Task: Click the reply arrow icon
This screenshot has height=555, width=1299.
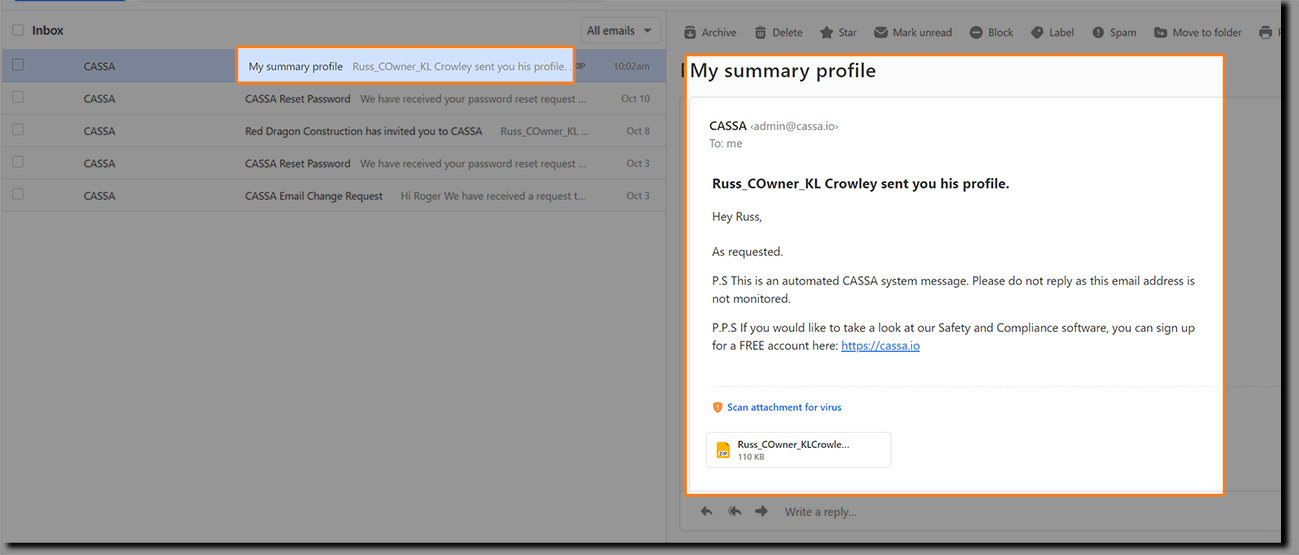Action: (x=707, y=511)
